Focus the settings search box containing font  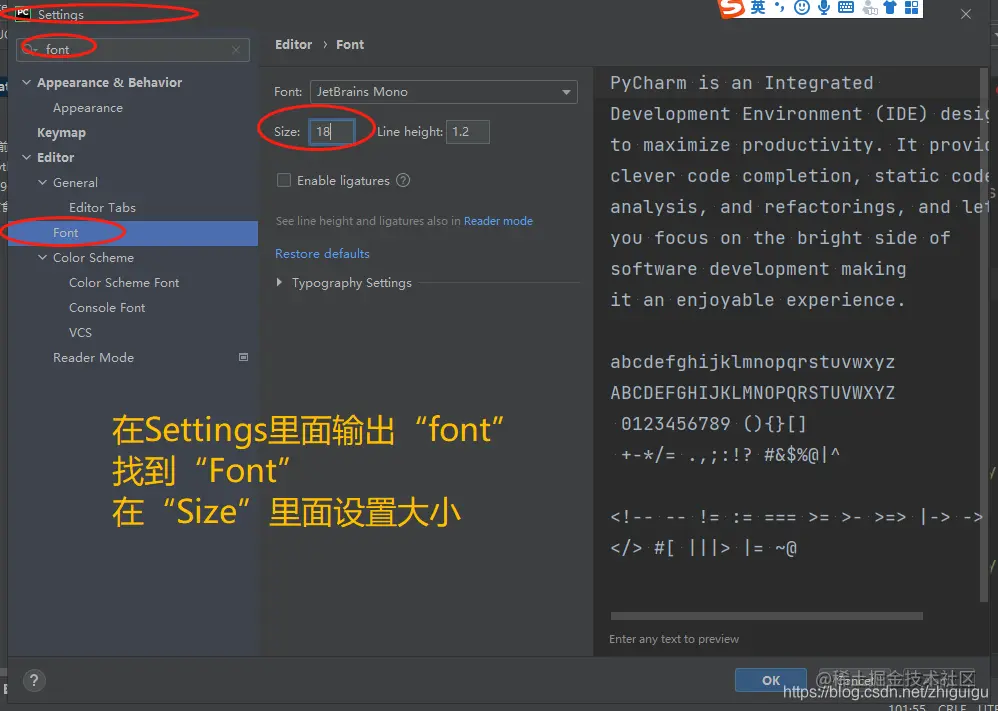pyautogui.click(x=133, y=50)
